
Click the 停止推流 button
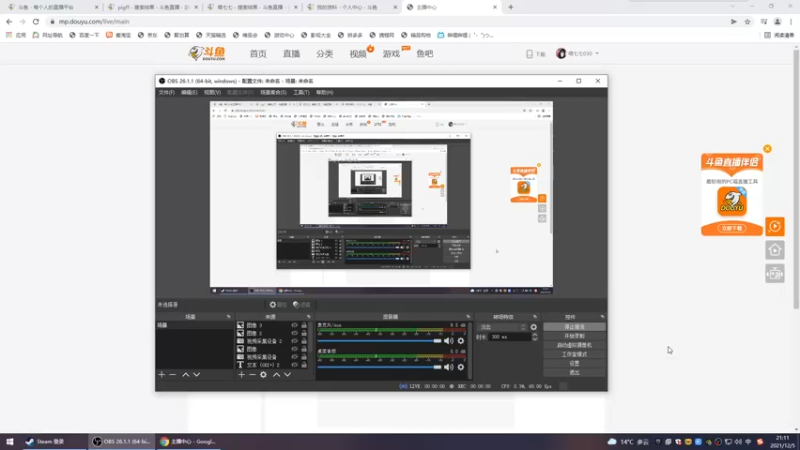(574, 327)
